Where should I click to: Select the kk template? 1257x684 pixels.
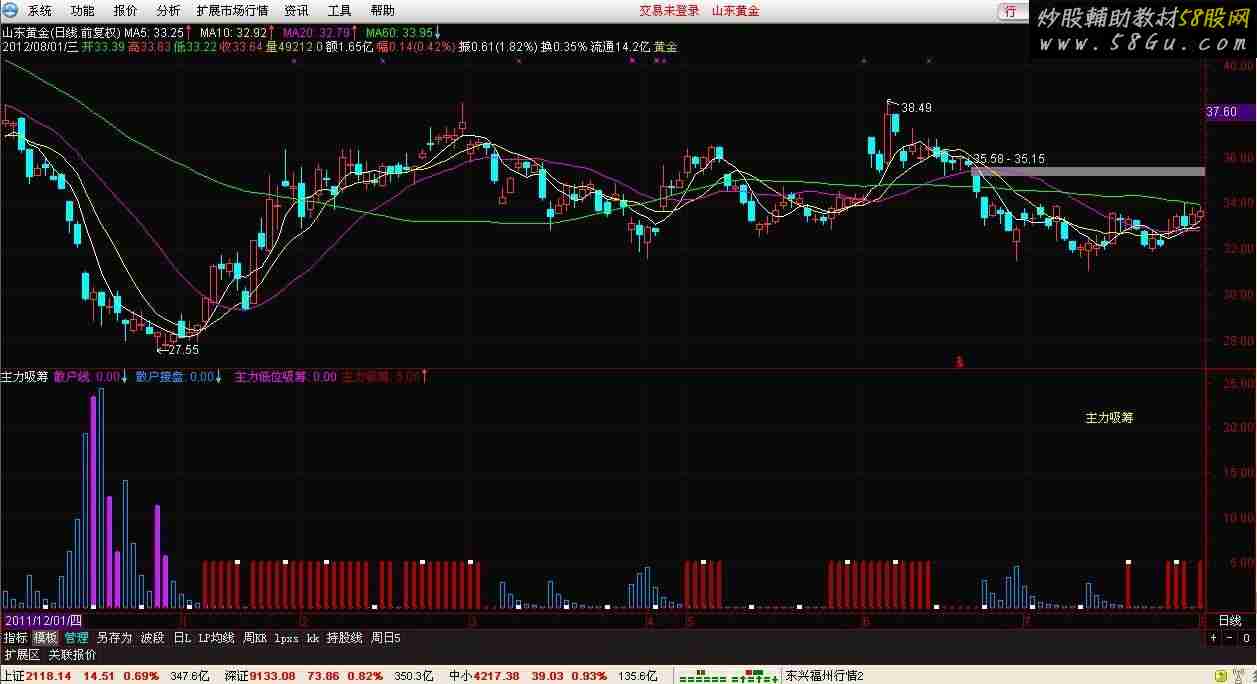[x=312, y=637]
